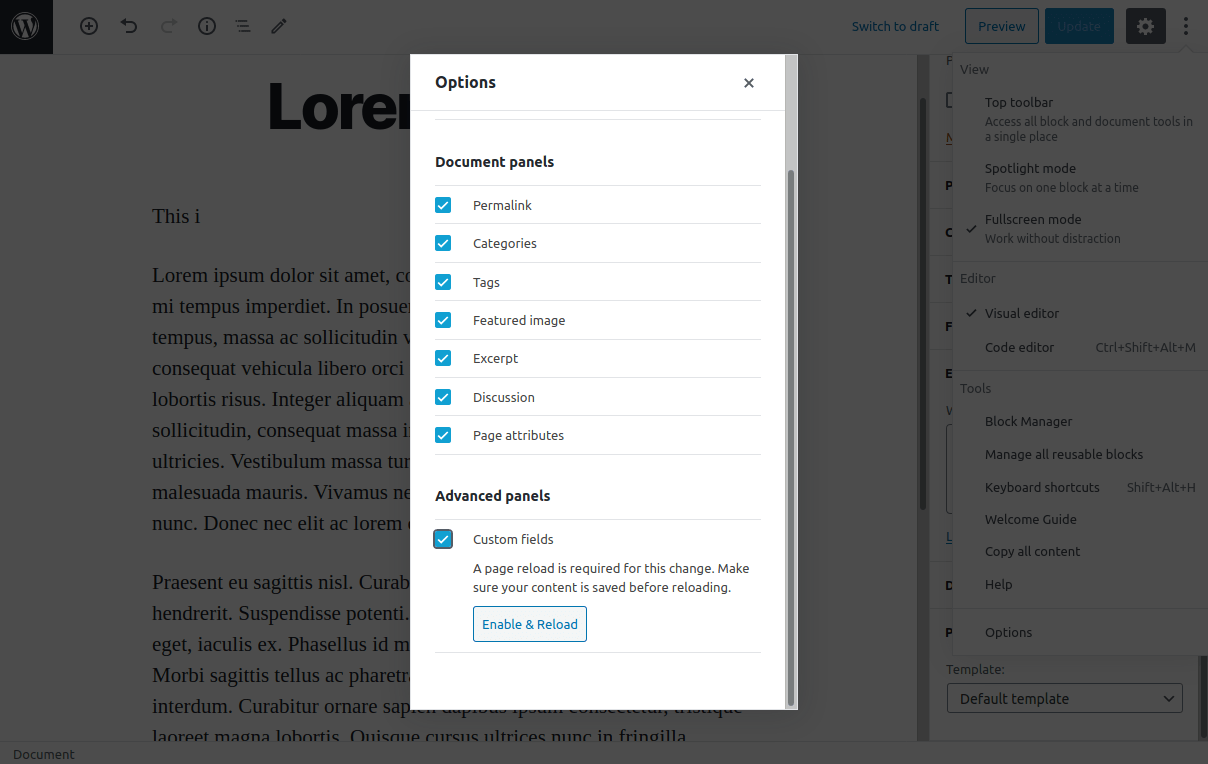Click the Enable & Reload button
Image resolution: width=1208 pixels, height=764 pixels.
coord(530,624)
